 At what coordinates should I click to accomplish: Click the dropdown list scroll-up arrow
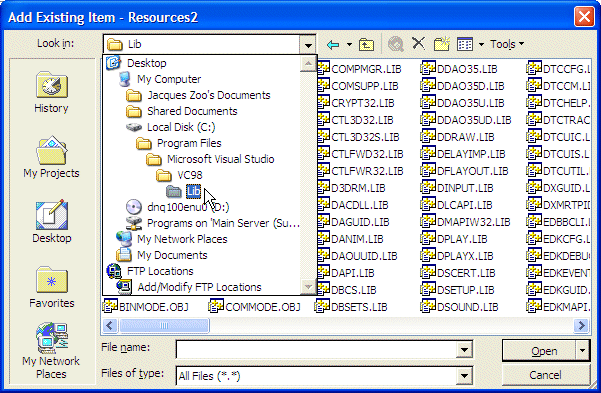(x=308, y=64)
